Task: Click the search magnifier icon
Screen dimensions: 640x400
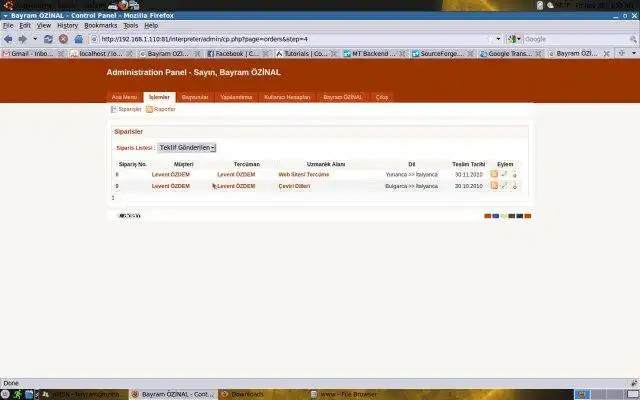Action: point(633,39)
